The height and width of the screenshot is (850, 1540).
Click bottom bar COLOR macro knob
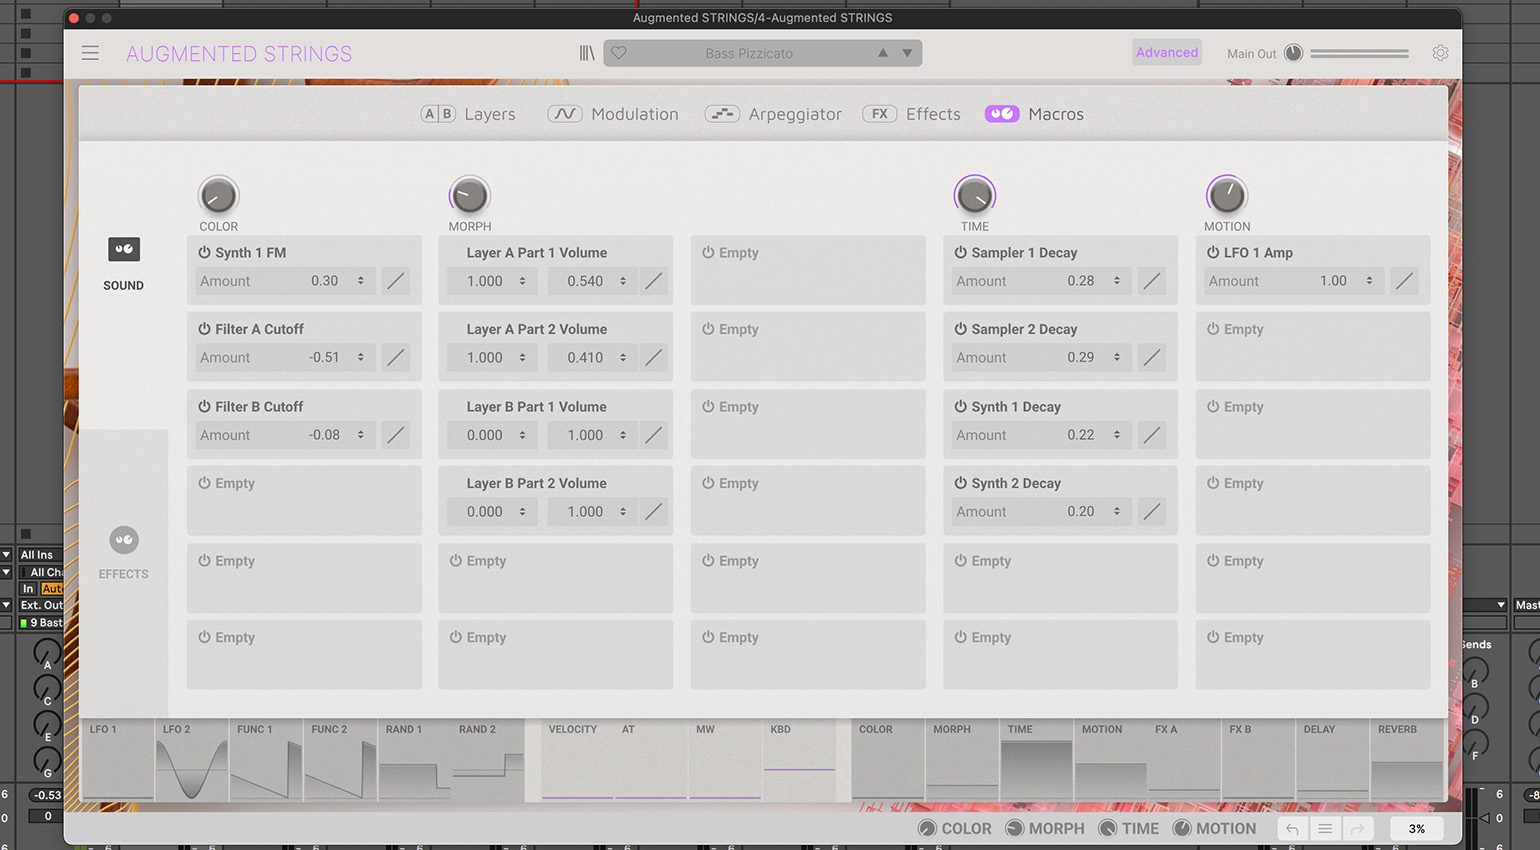tap(927, 828)
